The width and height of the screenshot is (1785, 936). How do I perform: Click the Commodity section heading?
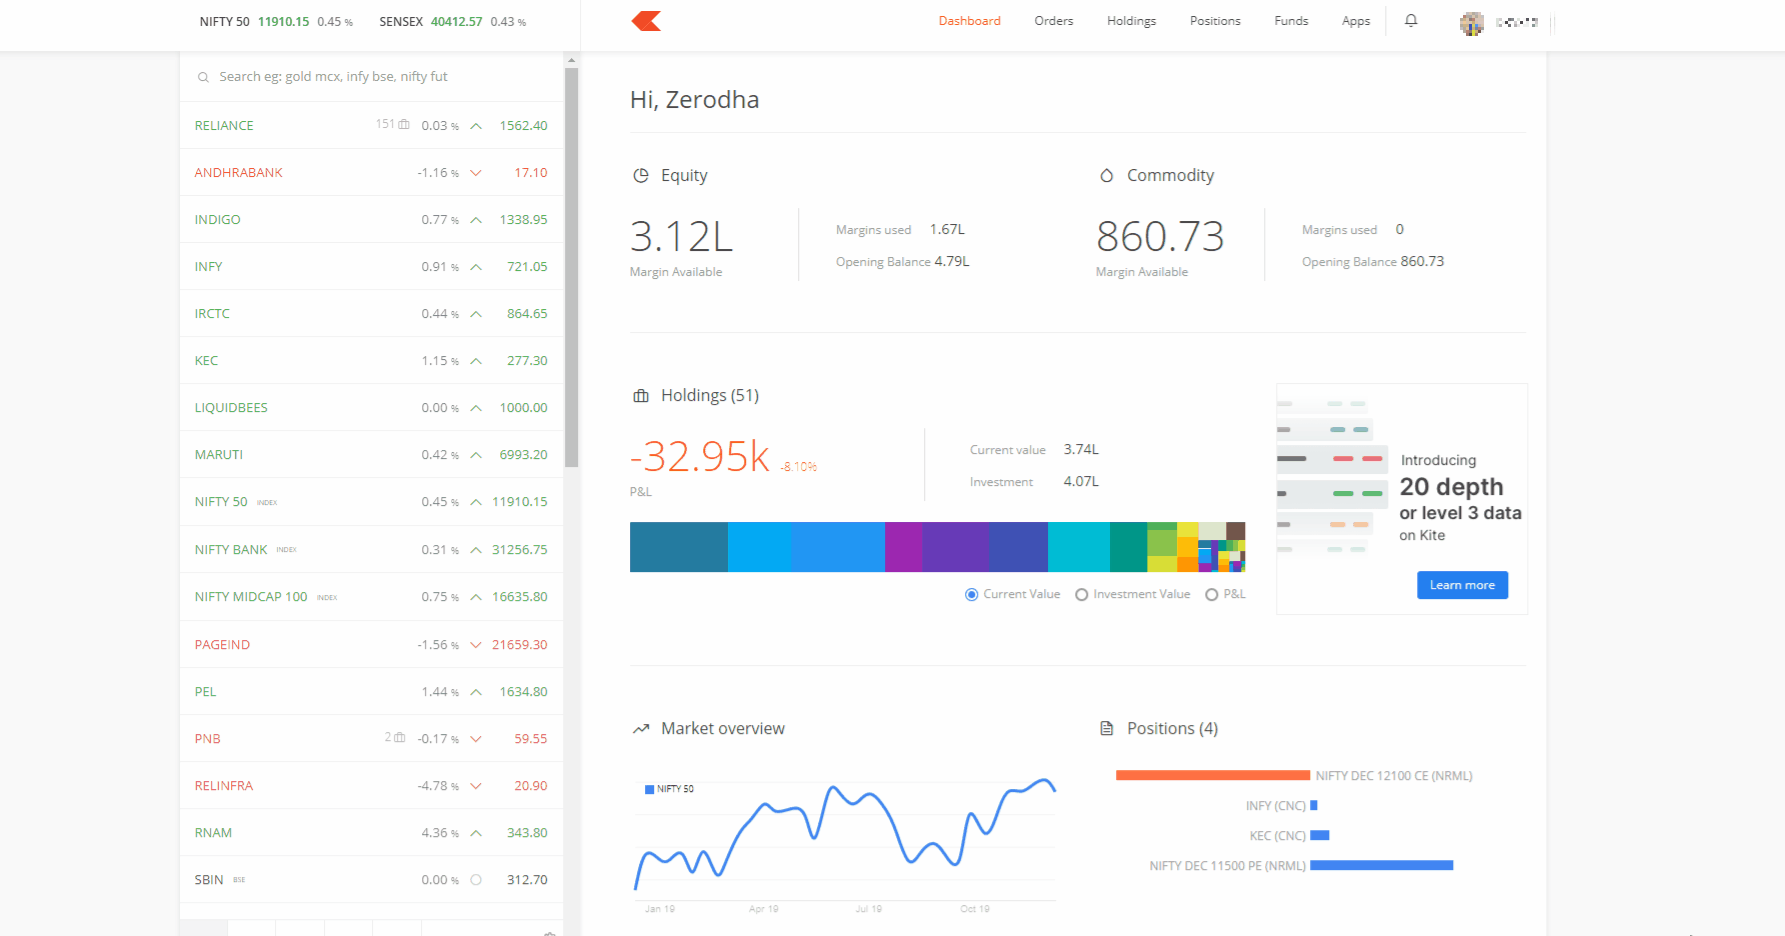1170,176
